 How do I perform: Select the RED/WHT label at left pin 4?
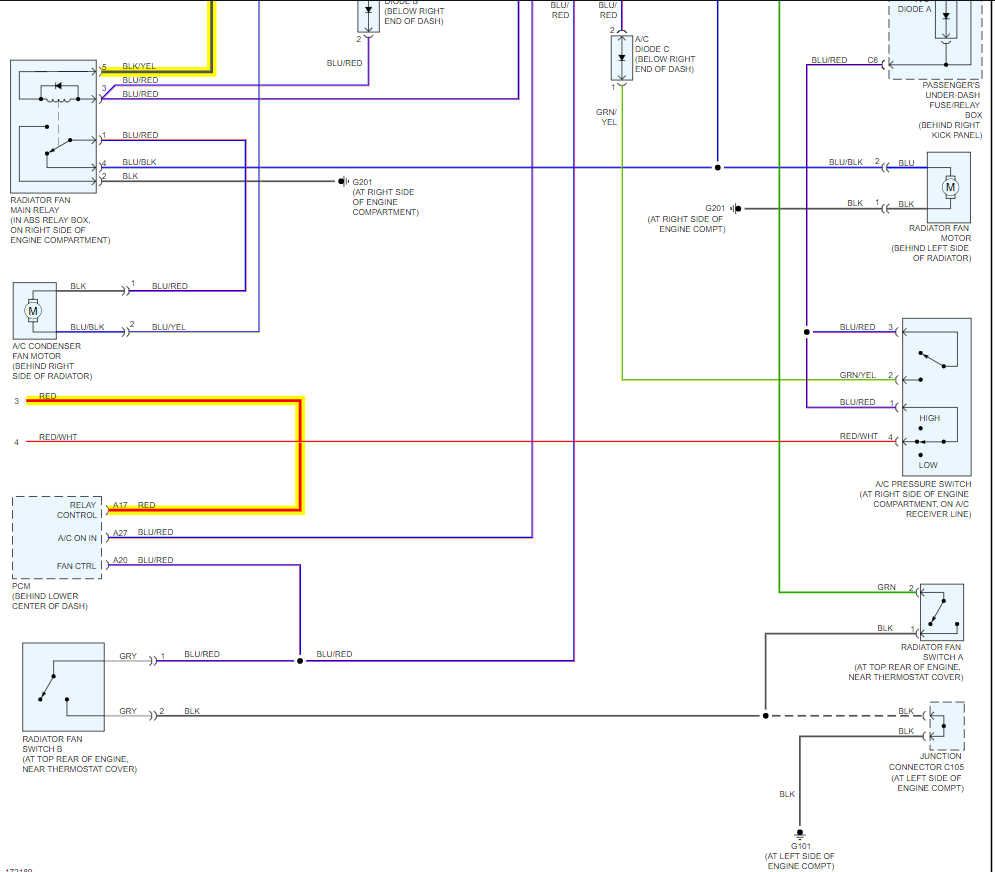pyautogui.click(x=58, y=437)
